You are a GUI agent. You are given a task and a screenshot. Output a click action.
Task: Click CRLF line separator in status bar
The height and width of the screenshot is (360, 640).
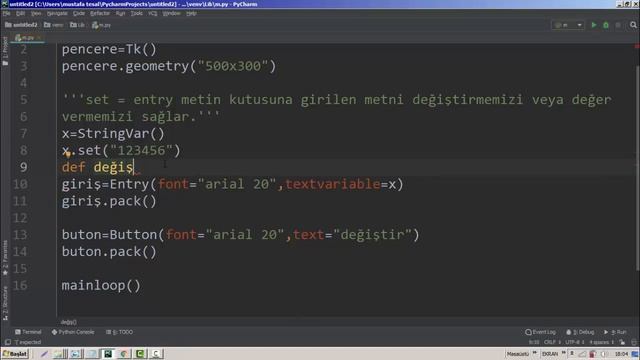coord(551,342)
